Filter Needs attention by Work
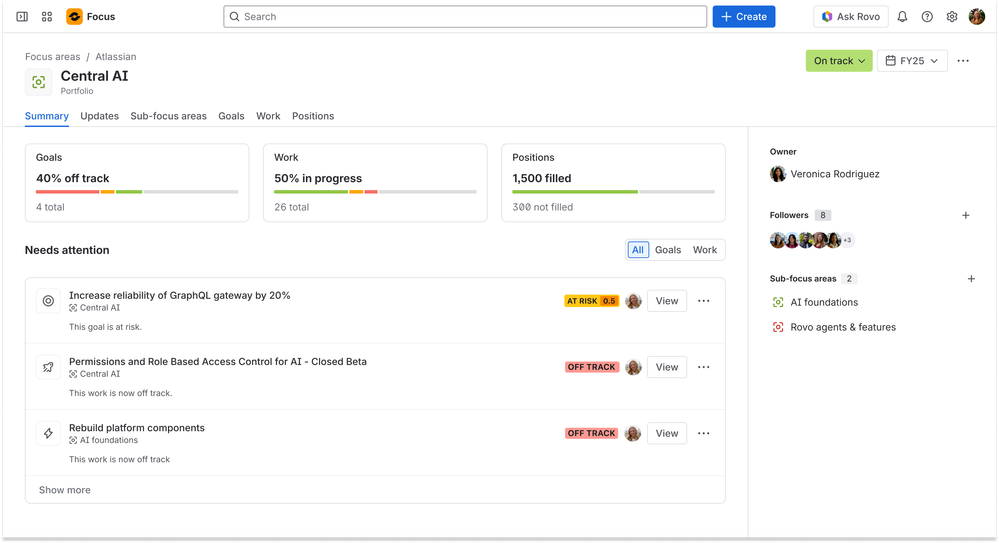The image size is (999, 543). [705, 250]
